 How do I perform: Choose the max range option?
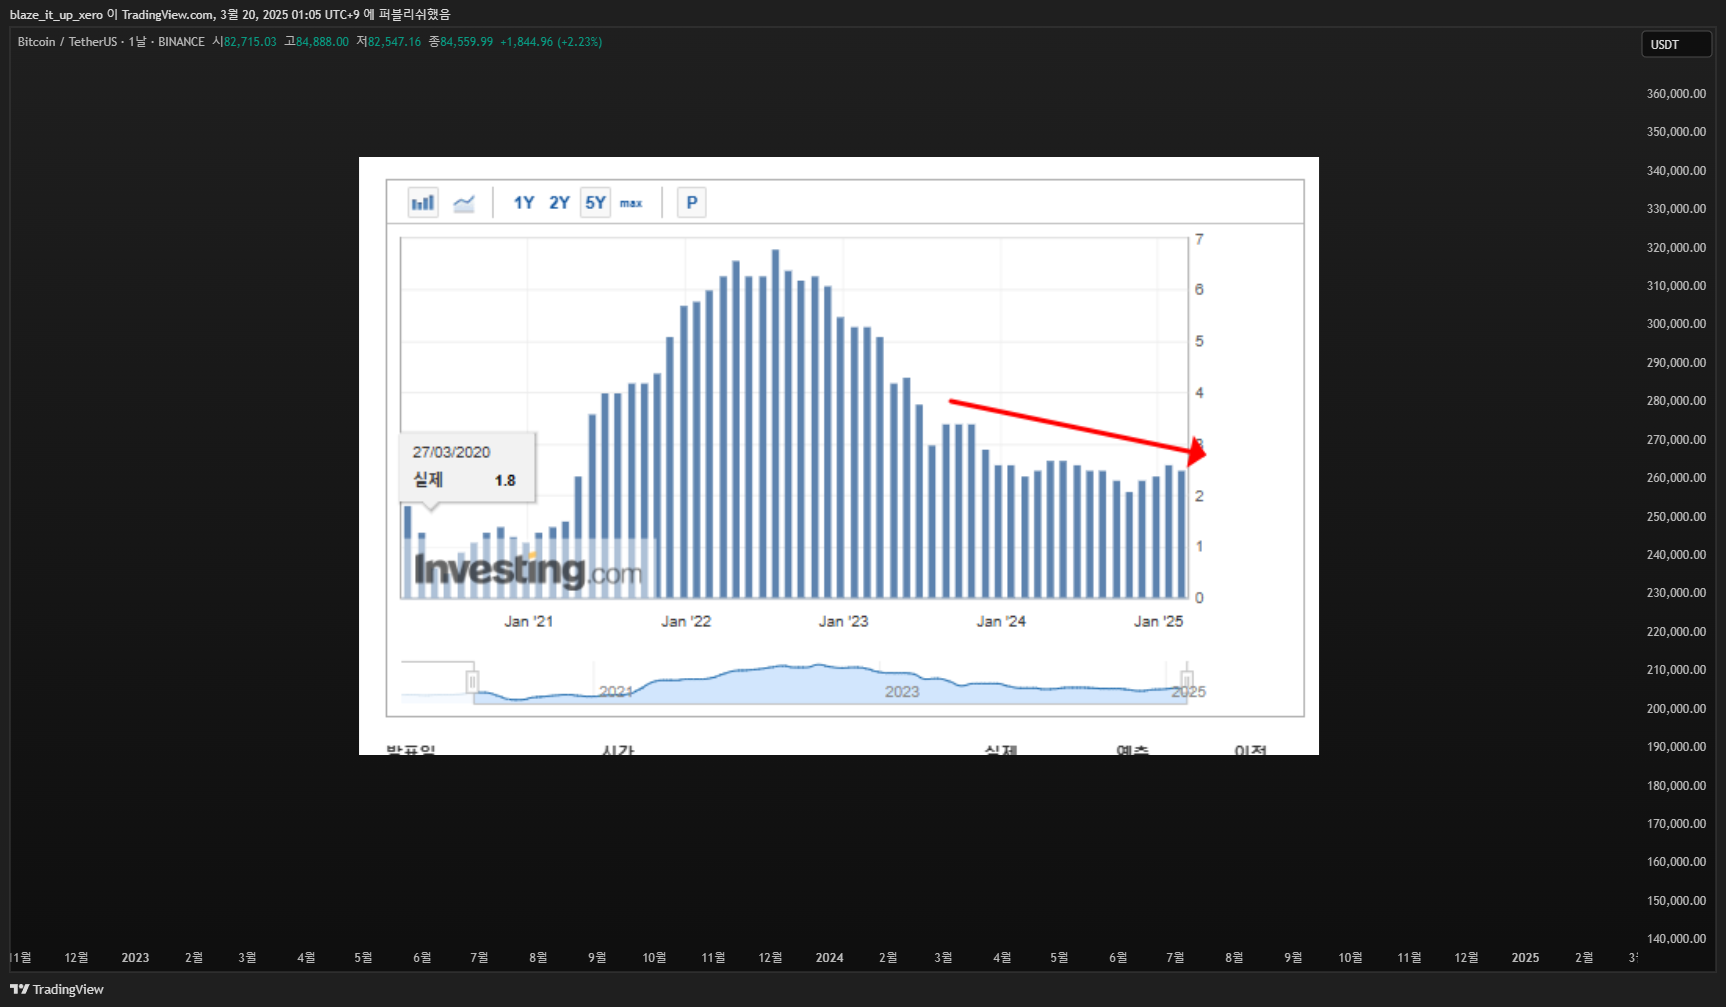631,203
